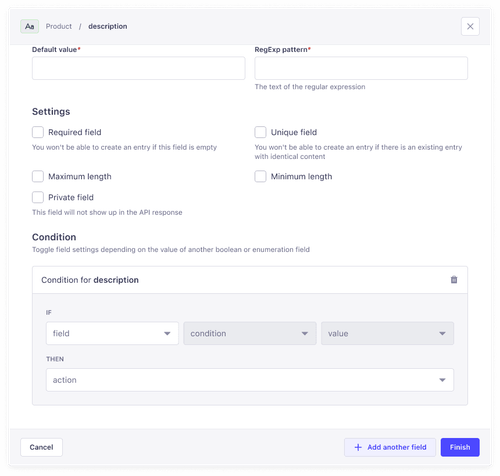Open the IF field dropdown
Screen dimensions: 500x476
point(112,333)
